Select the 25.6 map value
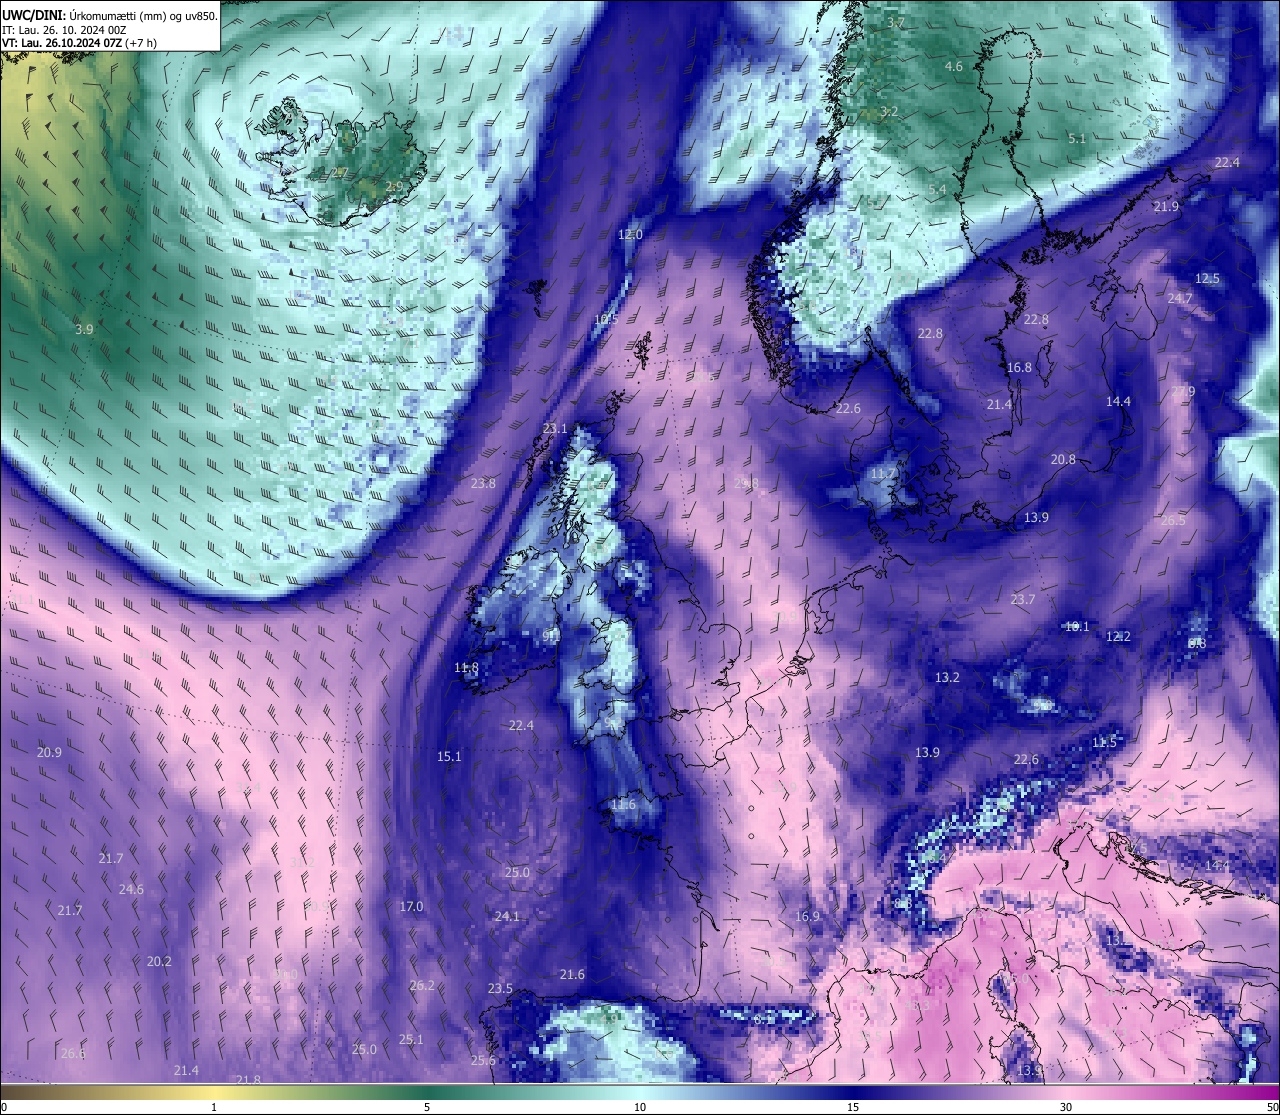The height and width of the screenshot is (1115, 1280). pos(483,1060)
